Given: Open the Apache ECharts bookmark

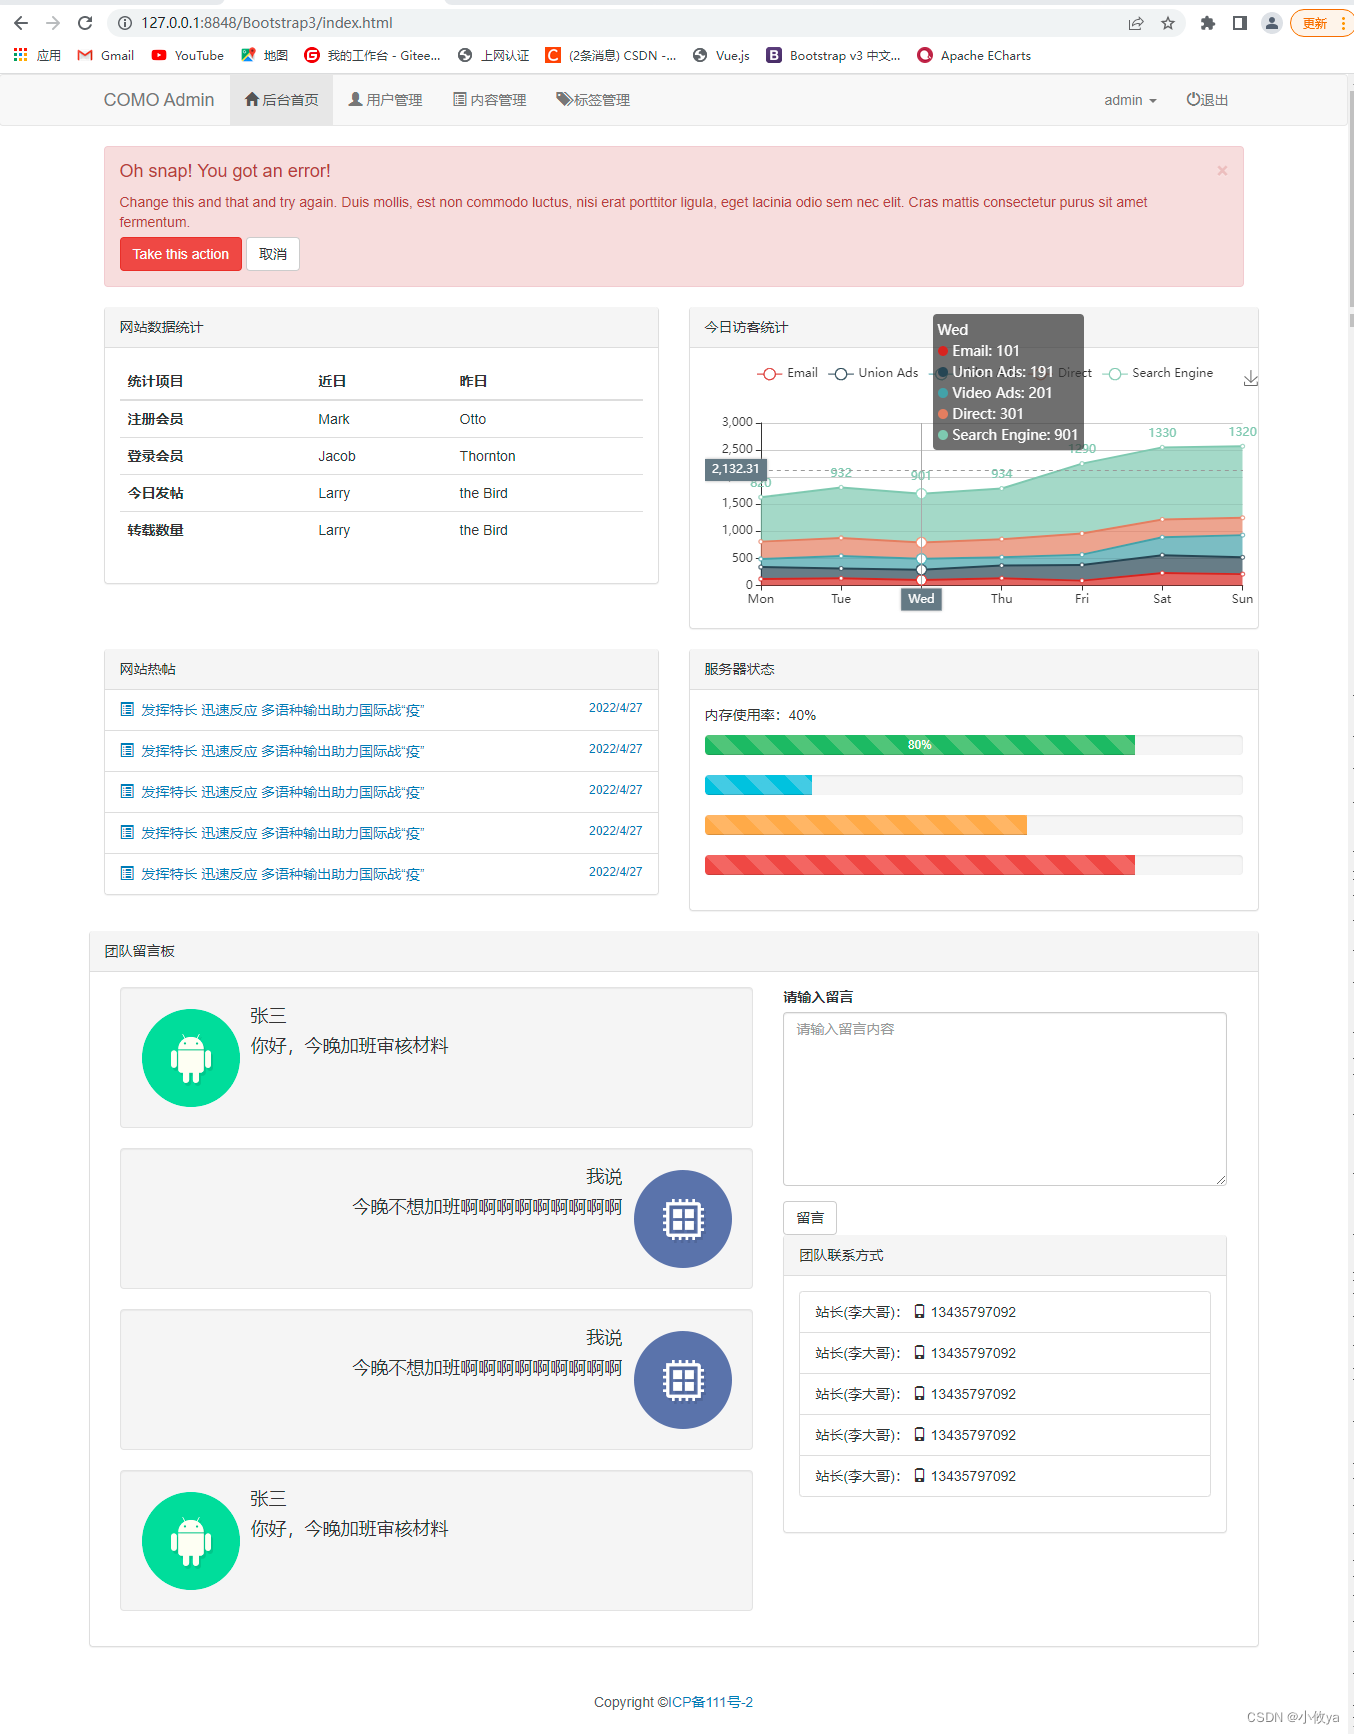Looking at the screenshot, I should click(x=975, y=56).
